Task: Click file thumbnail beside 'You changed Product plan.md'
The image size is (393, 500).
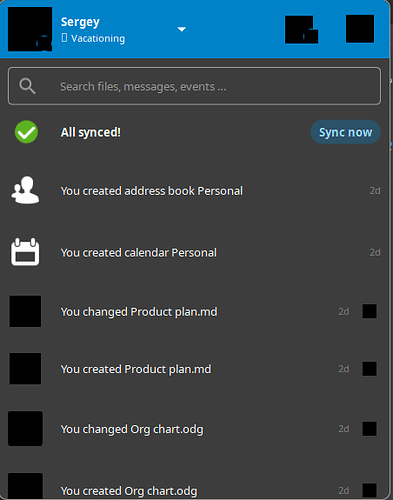Action: pyautogui.click(x=25, y=311)
